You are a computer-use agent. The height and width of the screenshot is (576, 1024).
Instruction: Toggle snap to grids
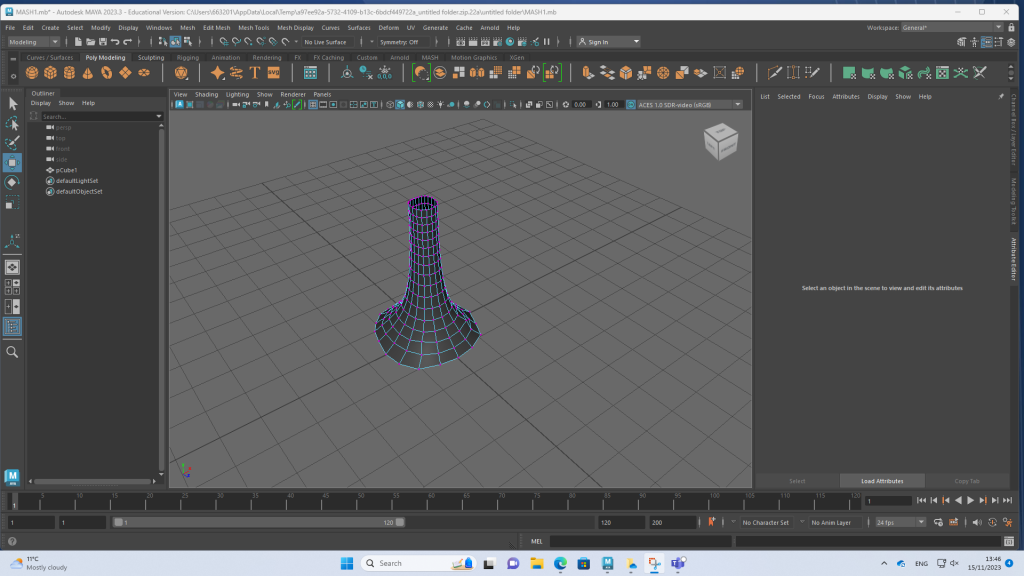coord(223,42)
